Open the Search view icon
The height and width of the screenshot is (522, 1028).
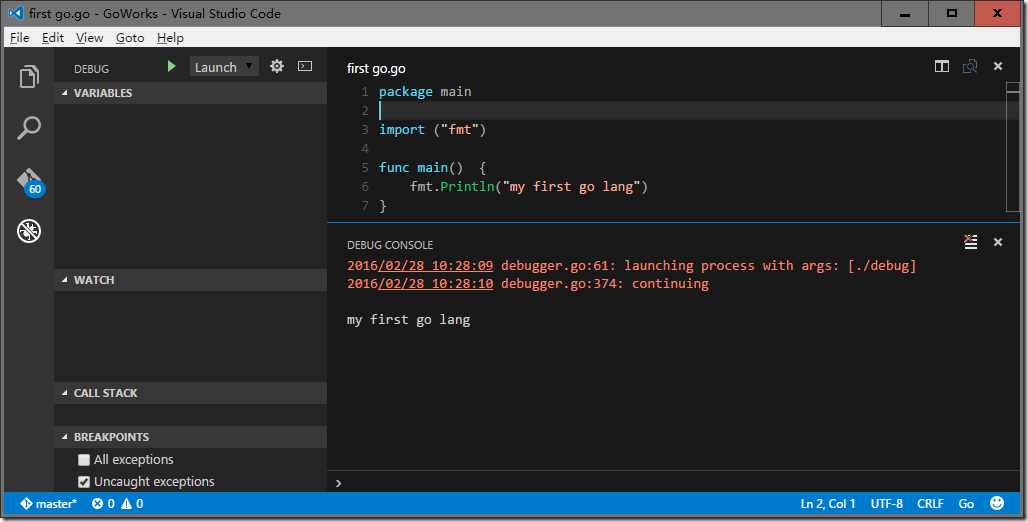point(29,128)
